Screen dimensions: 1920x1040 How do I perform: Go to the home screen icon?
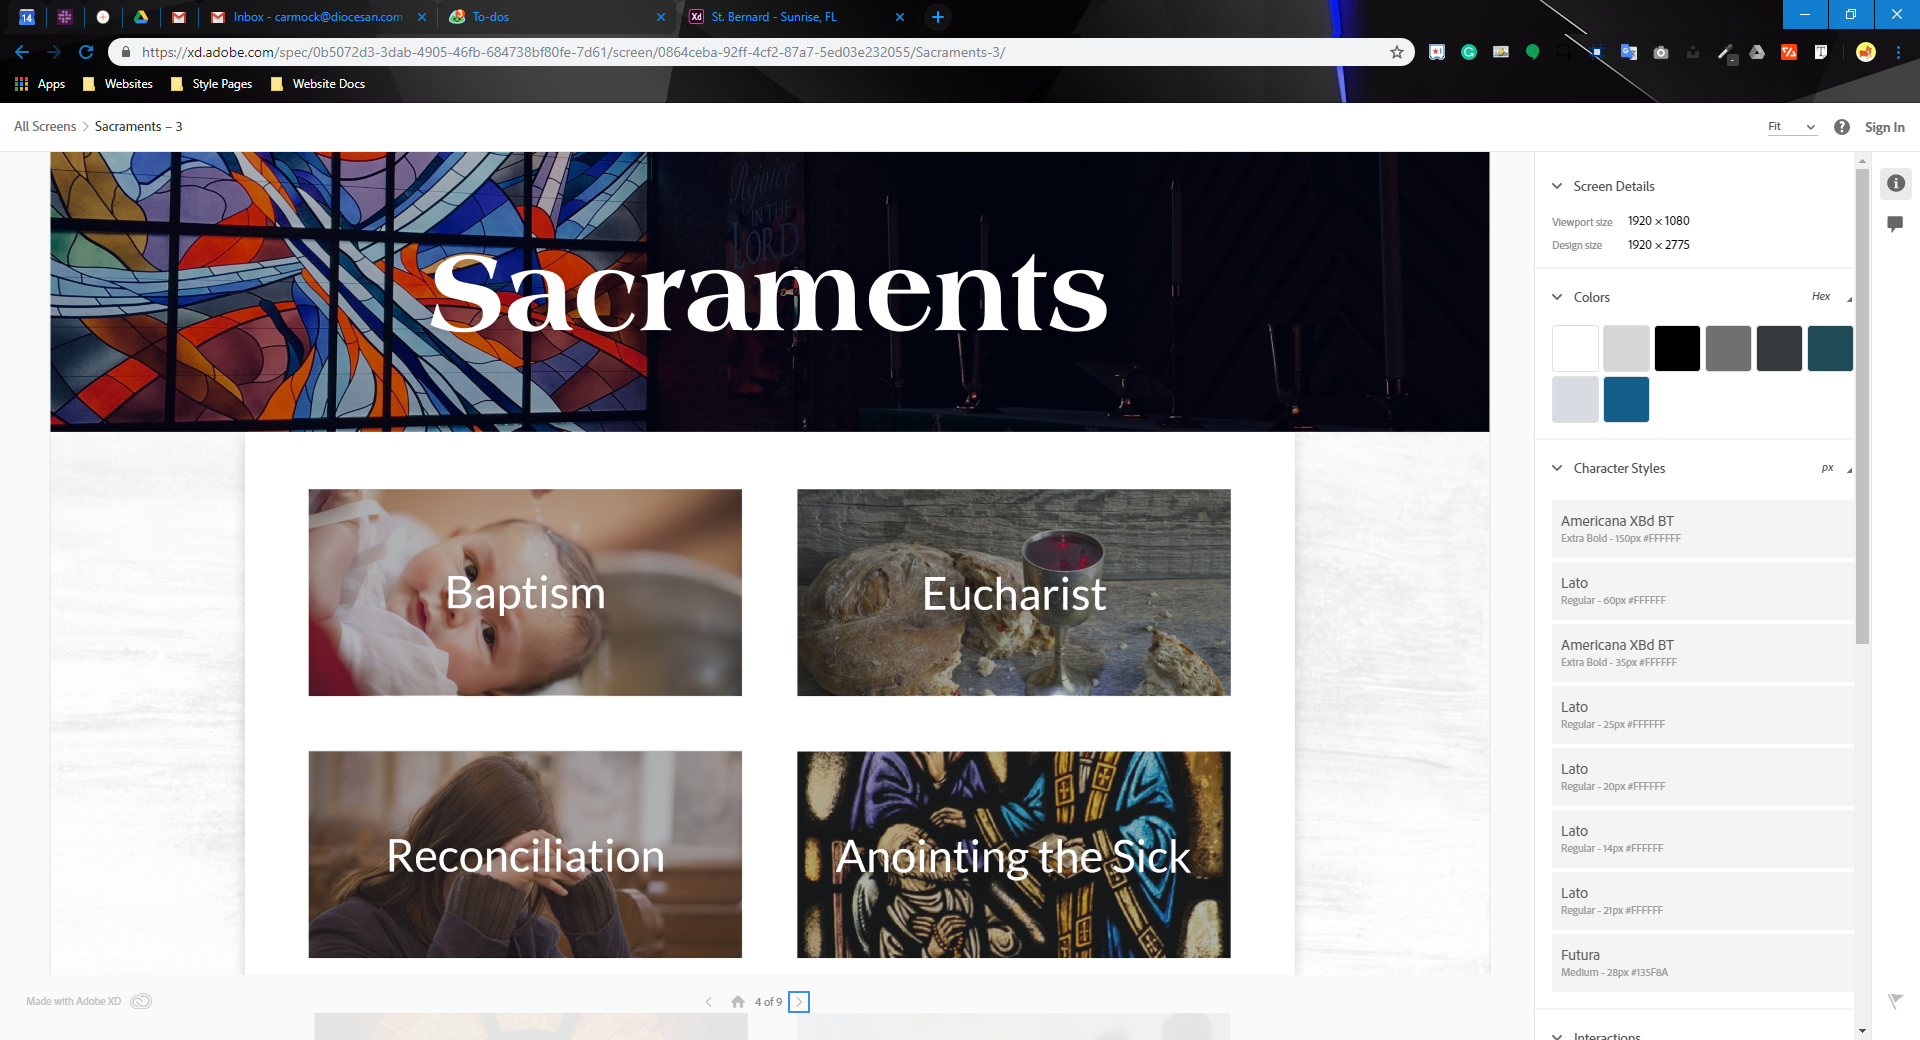pyautogui.click(x=737, y=1002)
